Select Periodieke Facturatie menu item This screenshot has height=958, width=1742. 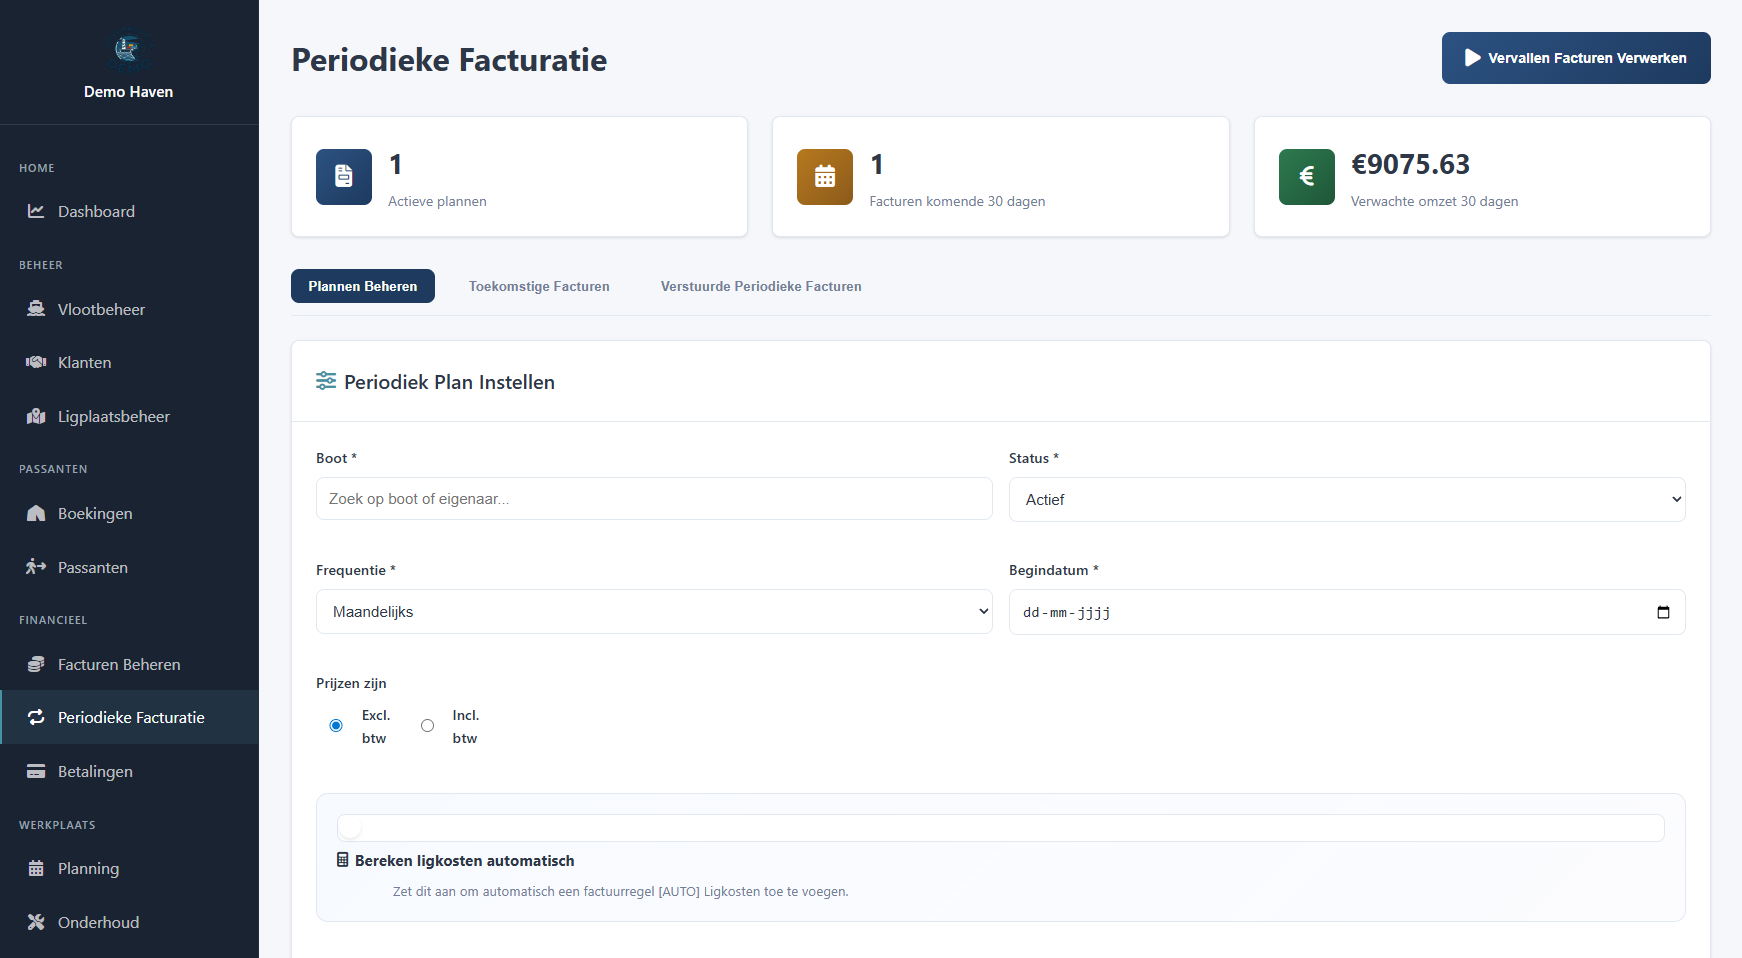pos(129,717)
